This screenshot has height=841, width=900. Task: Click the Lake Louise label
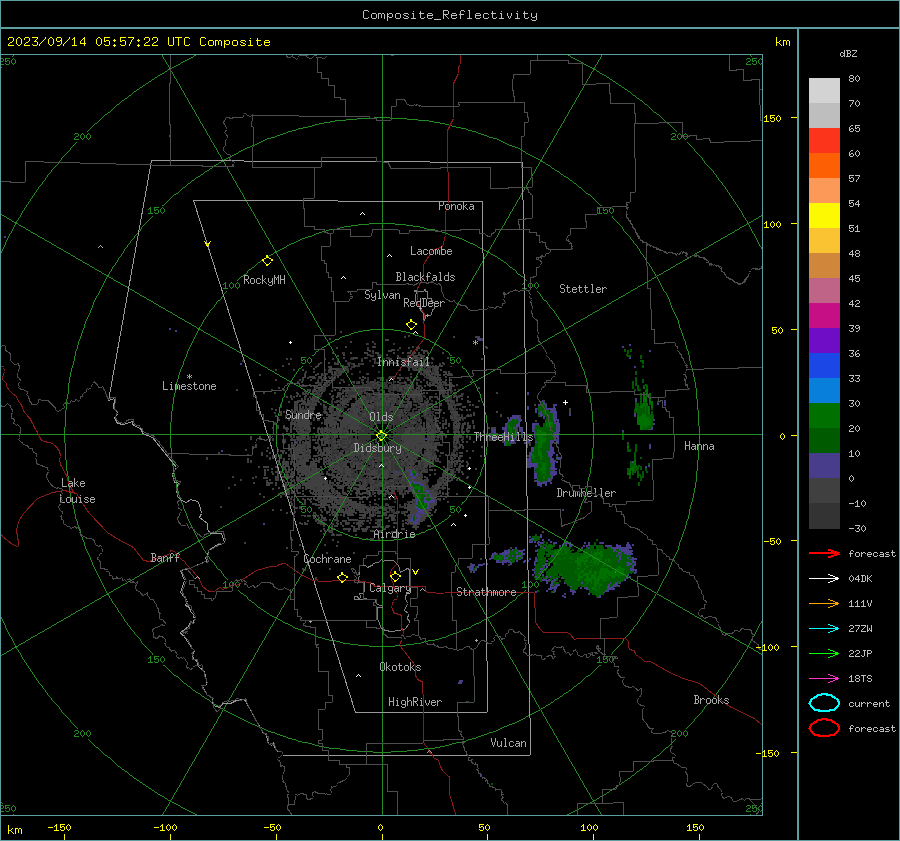pyautogui.click(x=77, y=491)
